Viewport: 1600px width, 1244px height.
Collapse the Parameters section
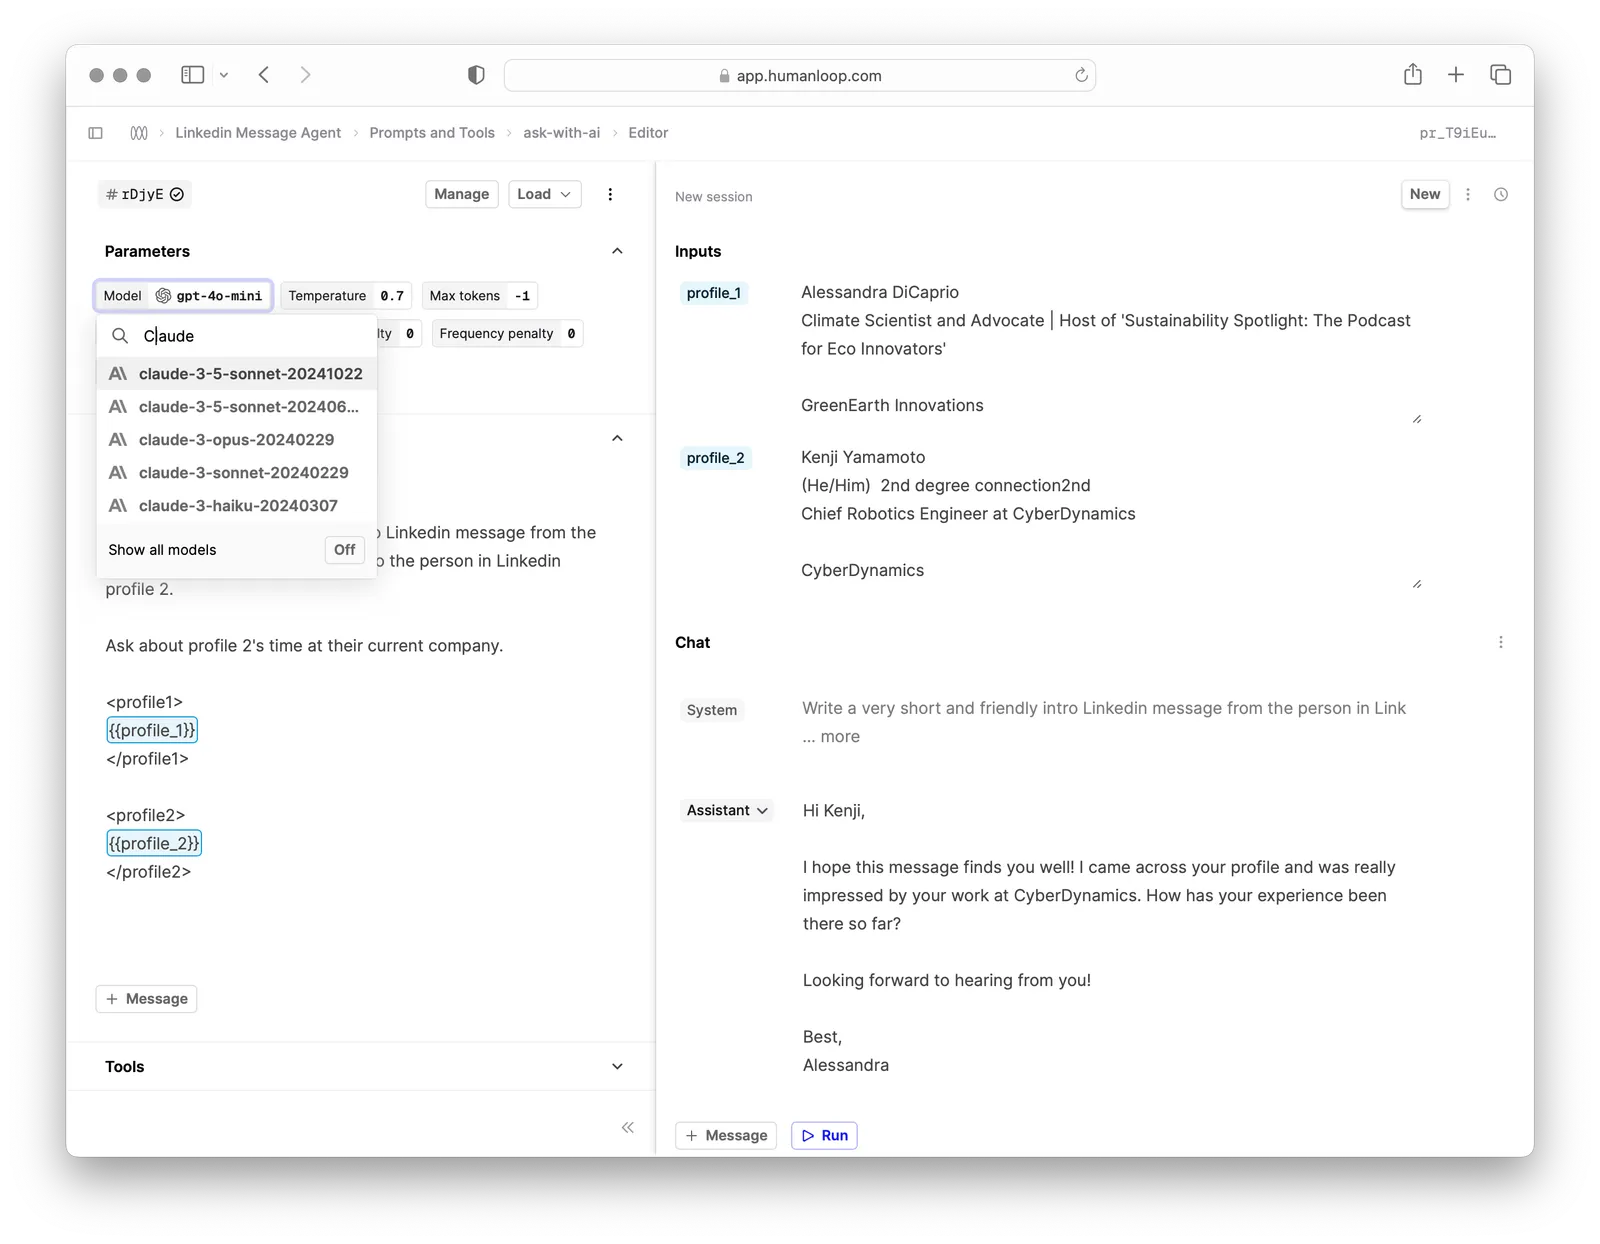[x=617, y=251]
